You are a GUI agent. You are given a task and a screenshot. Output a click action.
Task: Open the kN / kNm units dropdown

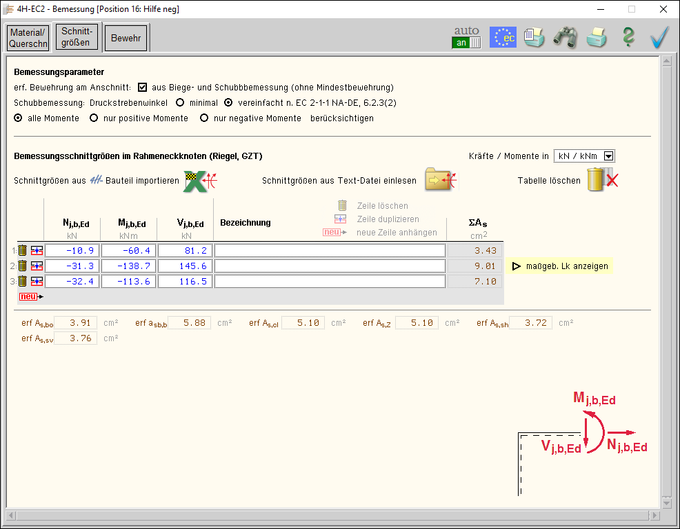tap(608, 156)
